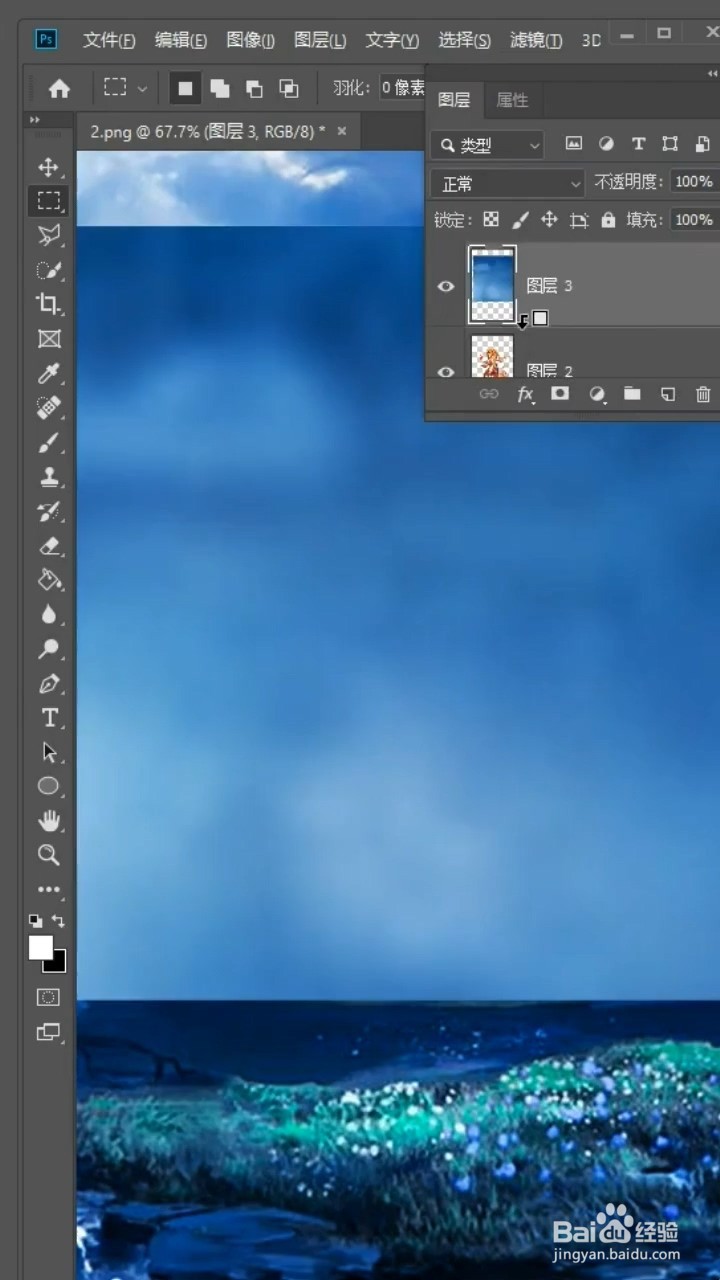Viewport: 720px width, 1280px height.
Task: Open the 正常 blend mode dropdown
Action: click(507, 183)
